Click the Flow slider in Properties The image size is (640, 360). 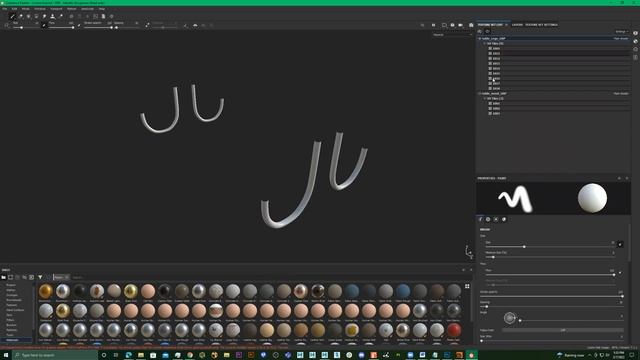549,275
